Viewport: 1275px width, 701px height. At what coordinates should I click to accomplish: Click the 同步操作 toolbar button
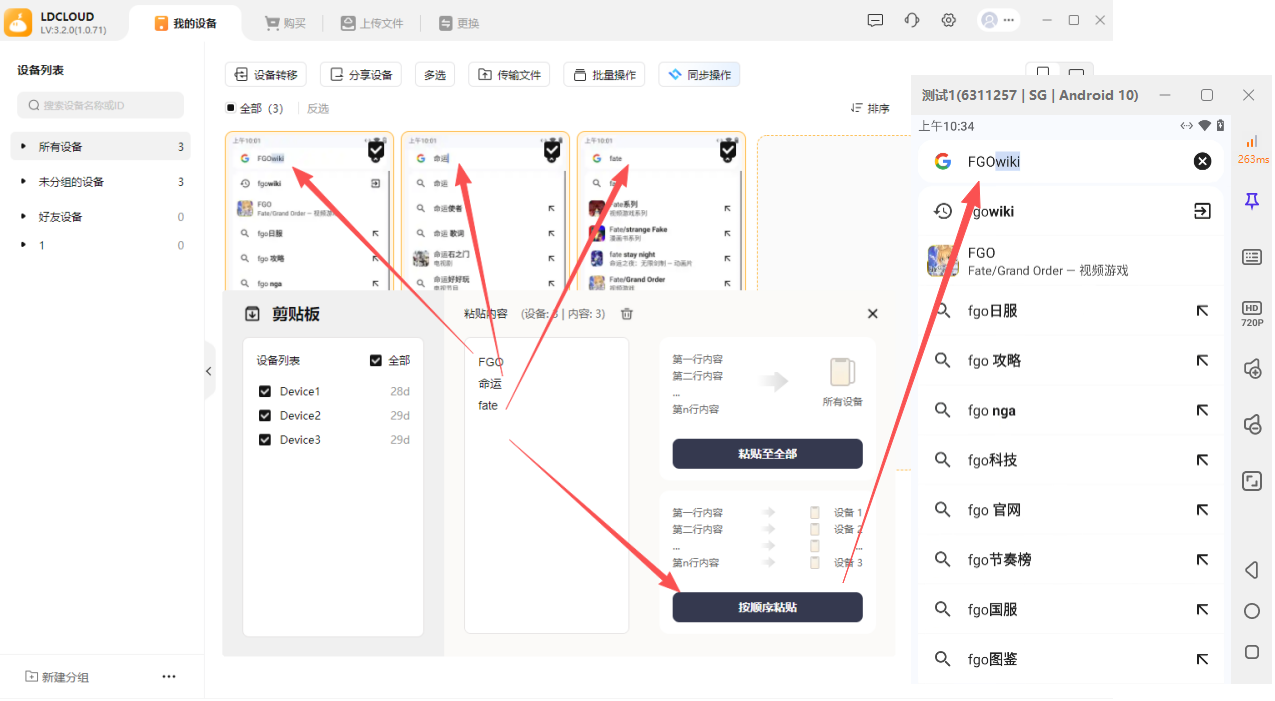[x=699, y=75]
